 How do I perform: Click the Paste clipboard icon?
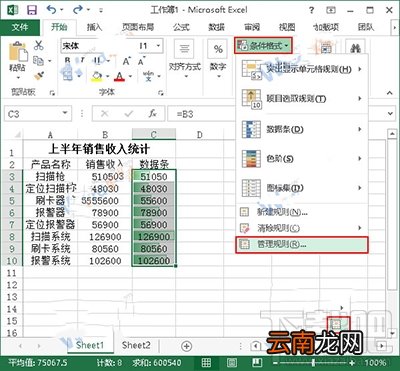[17, 52]
